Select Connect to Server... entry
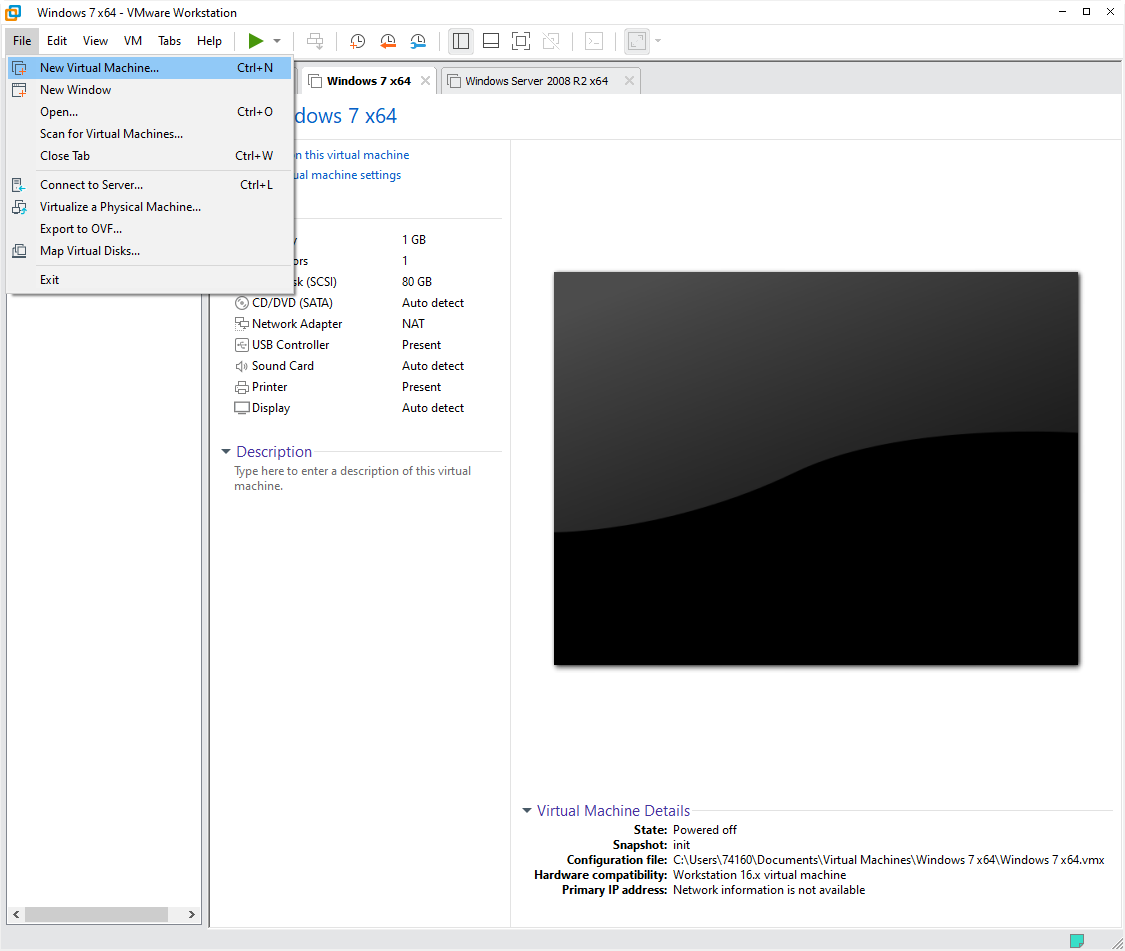Screen dimensions: 1125x951 click(150, 185)
